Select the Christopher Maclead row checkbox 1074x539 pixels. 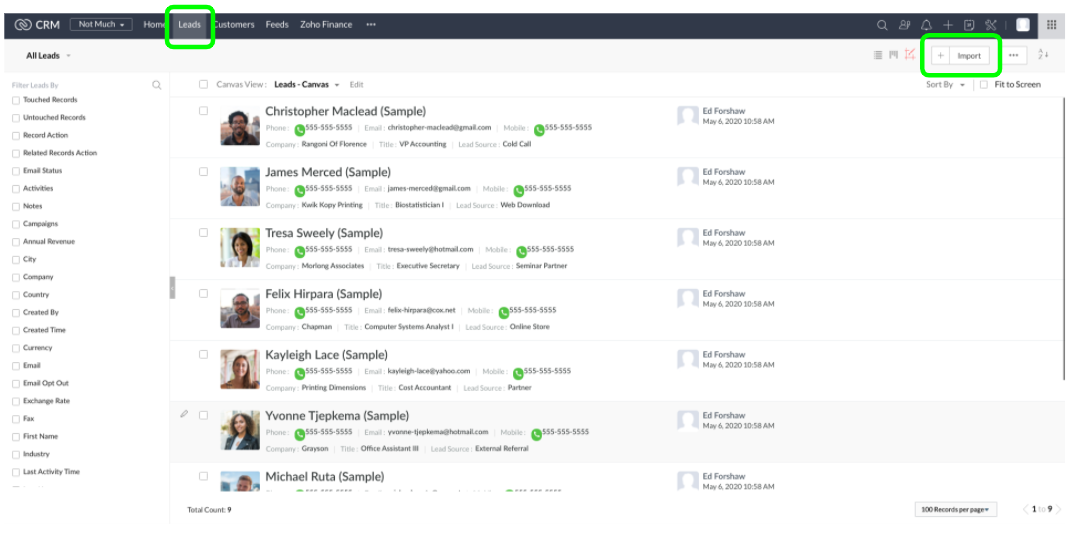click(203, 110)
